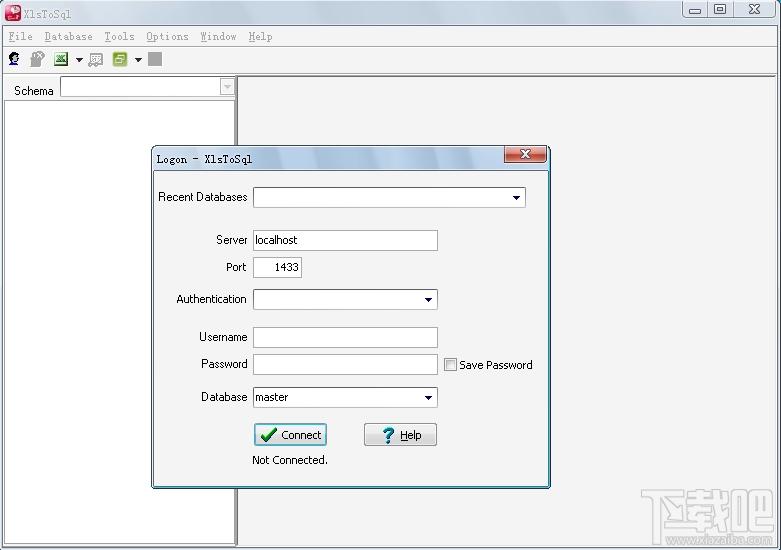Open the arrow beside the green windows icon
Image resolution: width=781 pixels, height=550 pixels.
138,60
